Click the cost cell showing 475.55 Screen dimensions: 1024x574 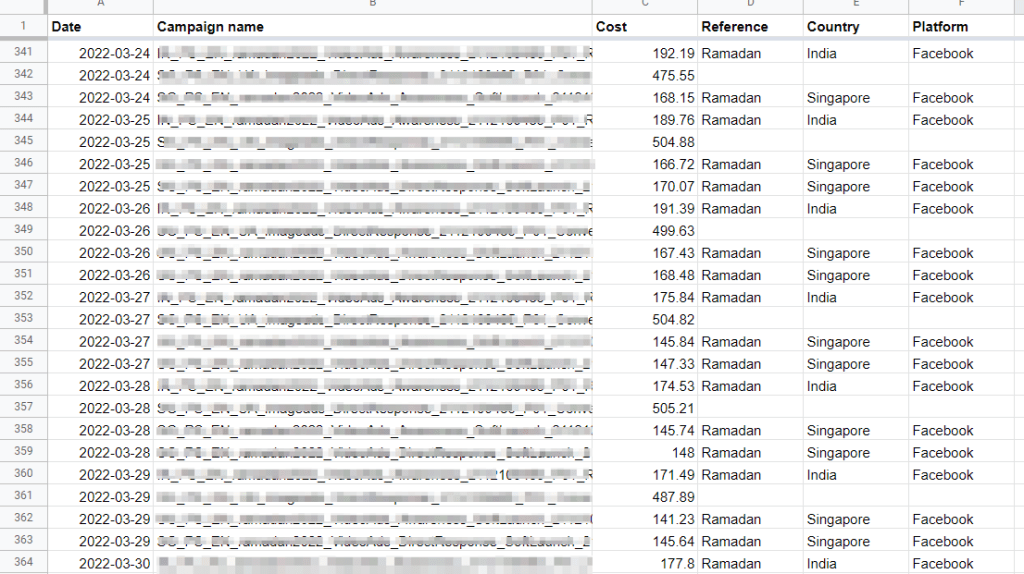645,76
